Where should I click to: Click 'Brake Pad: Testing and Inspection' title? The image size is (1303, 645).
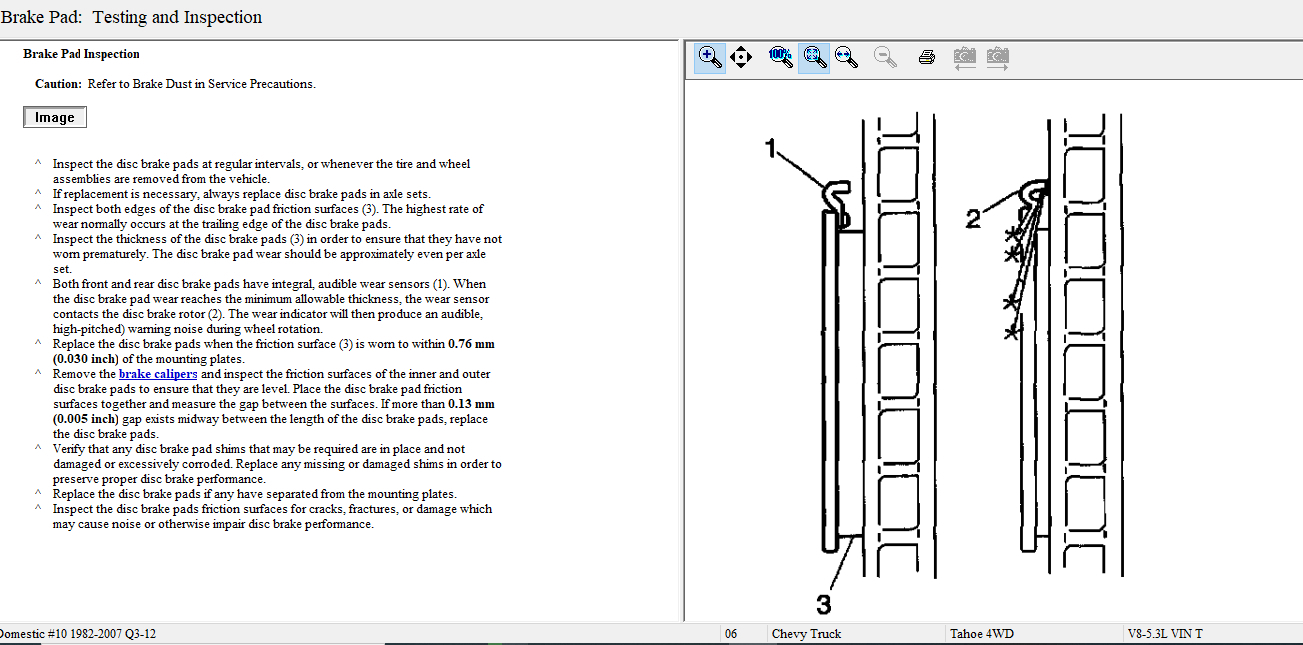[131, 17]
